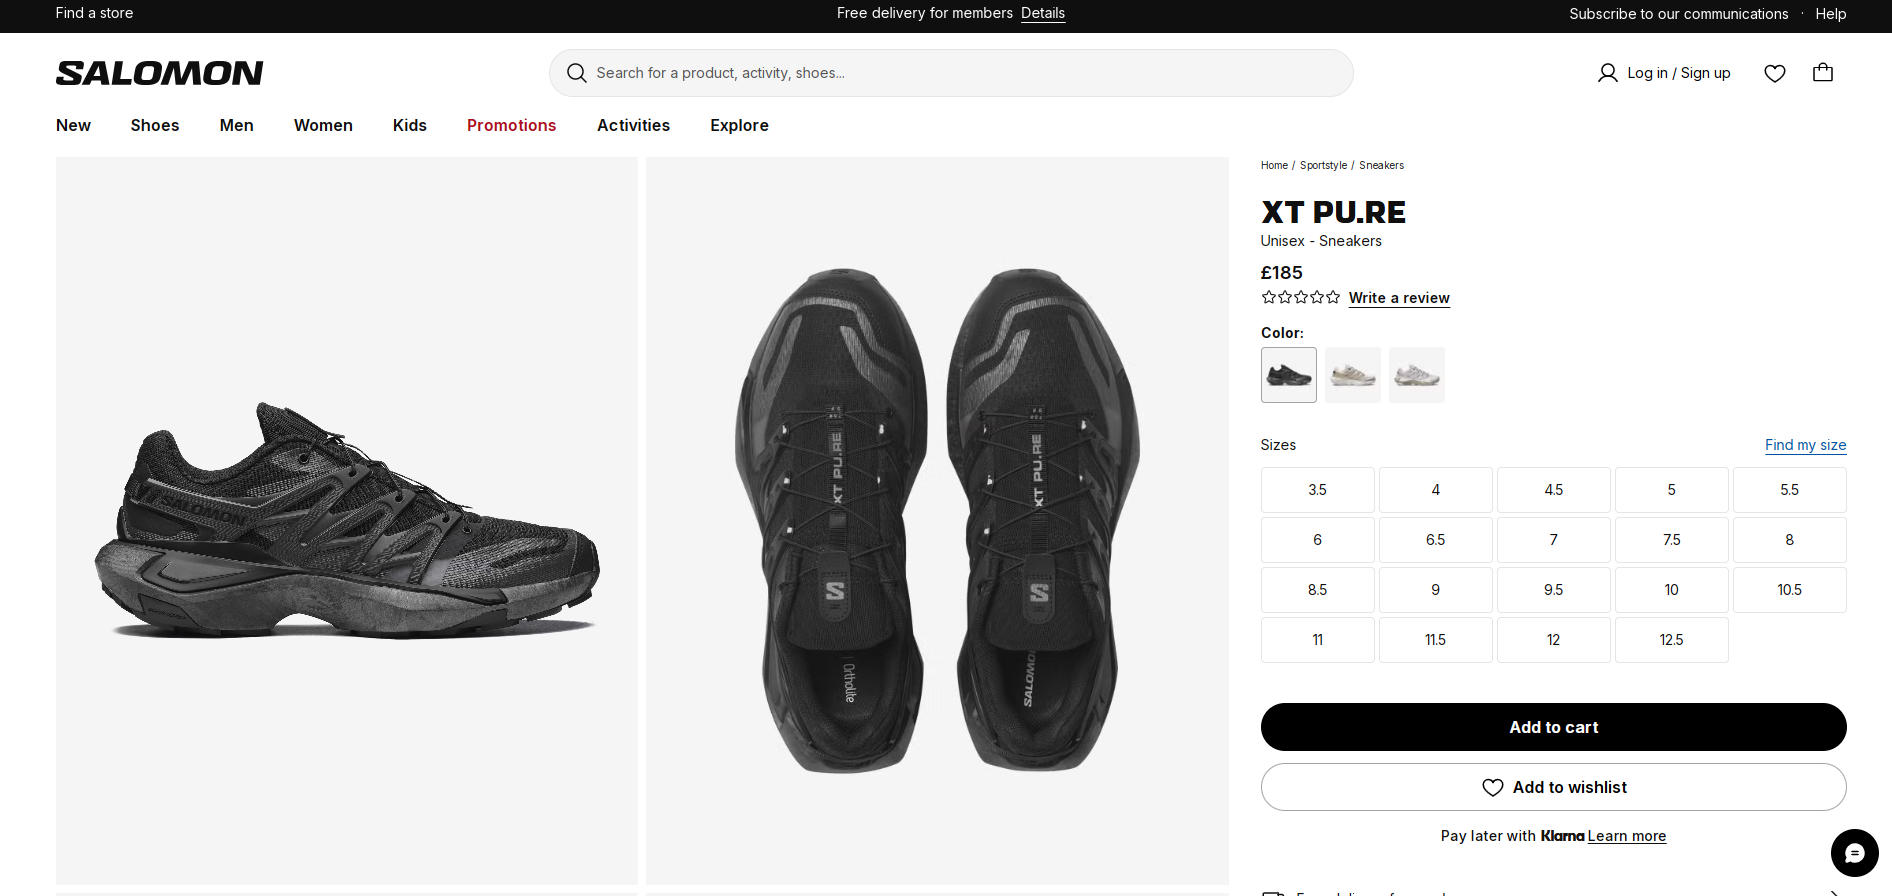Open the Activities menu
The height and width of the screenshot is (896, 1892).
click(633, 125)
